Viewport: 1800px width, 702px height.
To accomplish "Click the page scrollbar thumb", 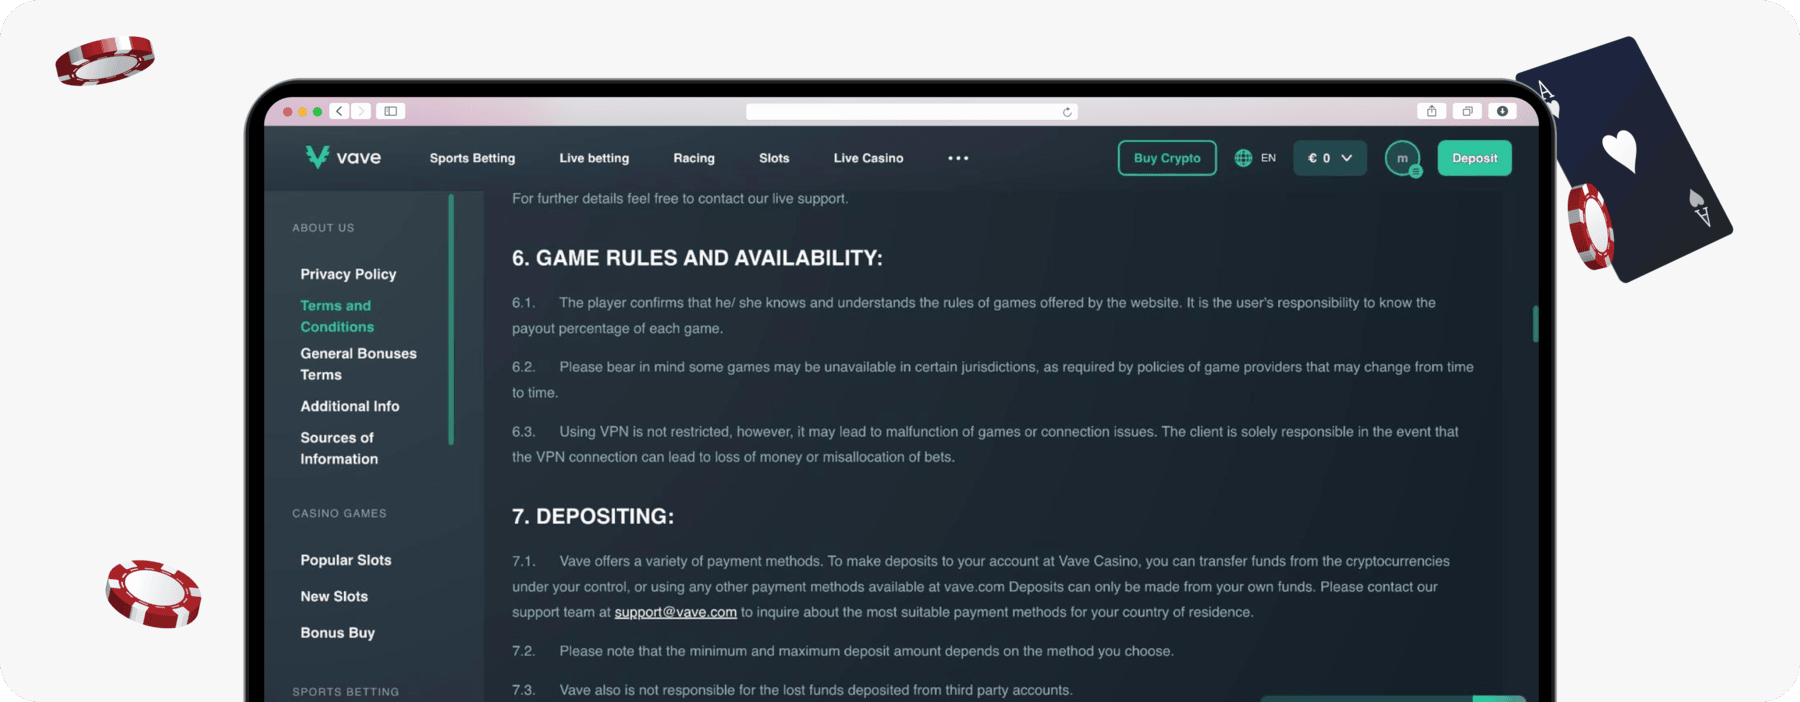I will (1535, 324).
